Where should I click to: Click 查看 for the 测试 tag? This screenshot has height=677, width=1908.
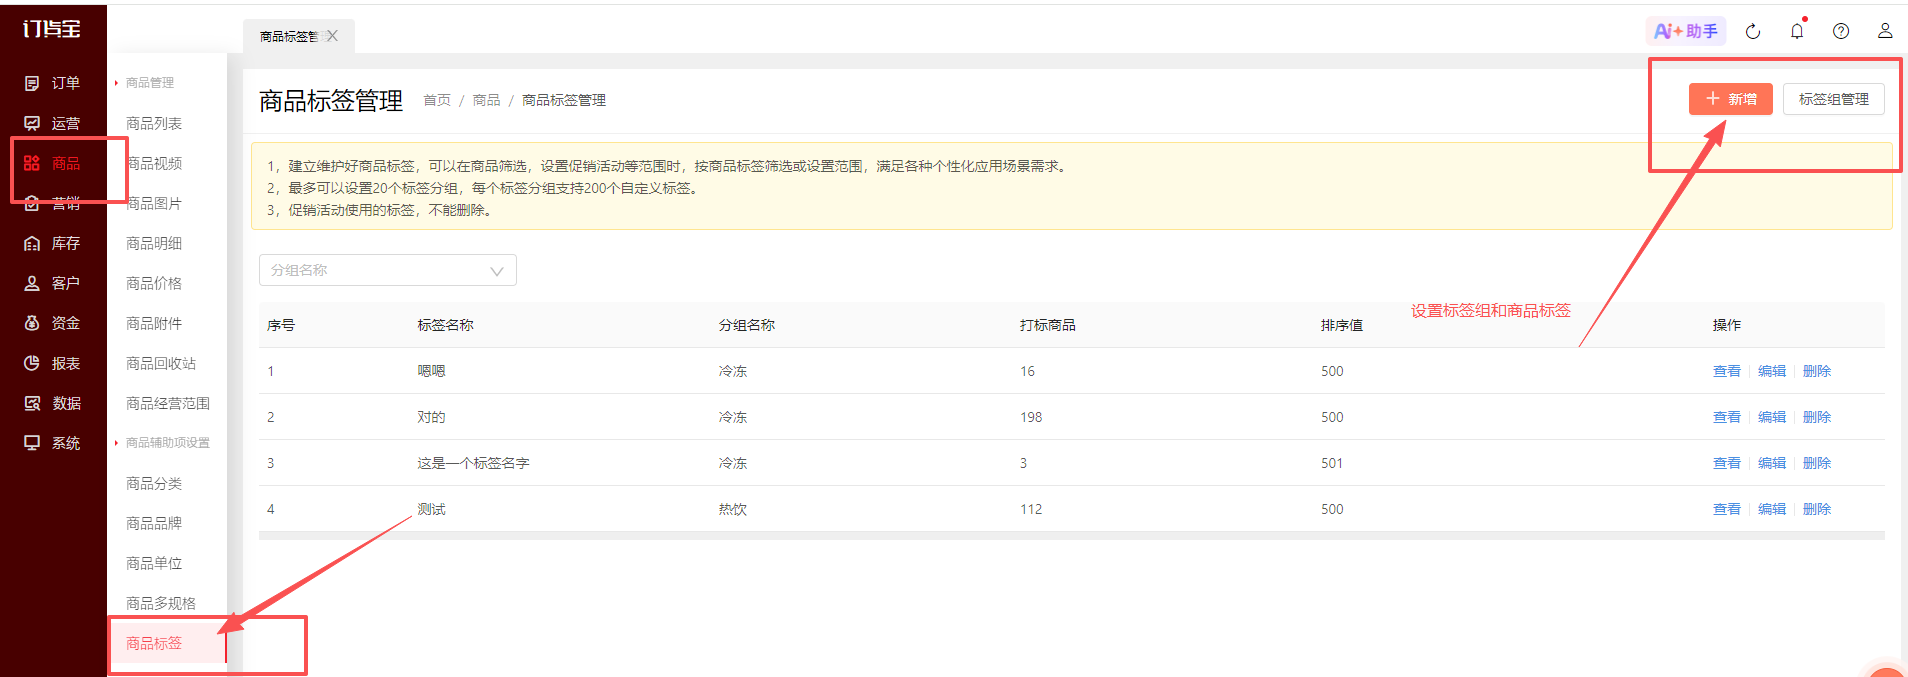point(1727,509)
